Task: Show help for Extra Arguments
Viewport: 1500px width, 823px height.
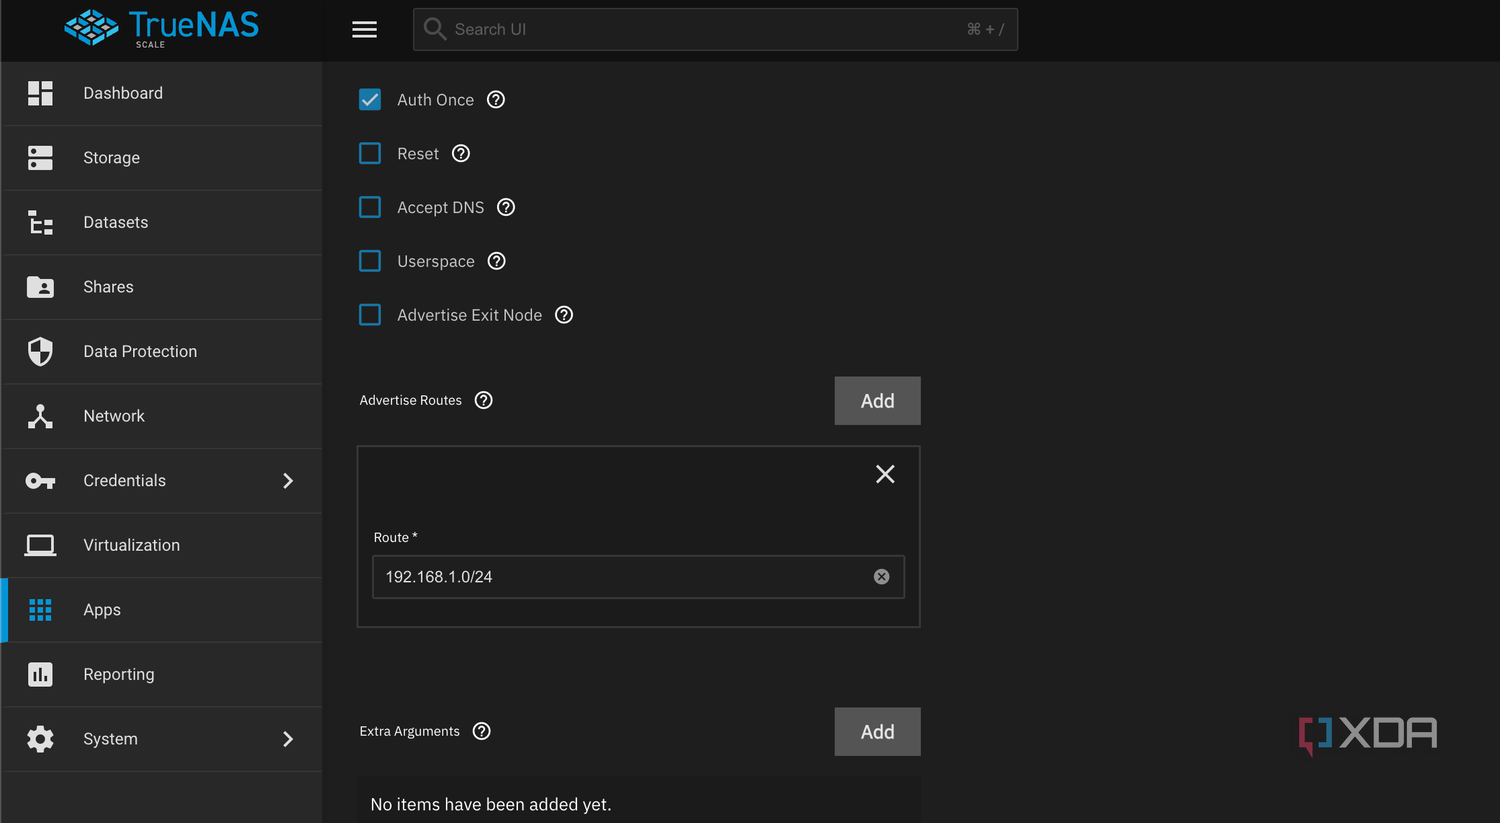Action: pos(482,731)
